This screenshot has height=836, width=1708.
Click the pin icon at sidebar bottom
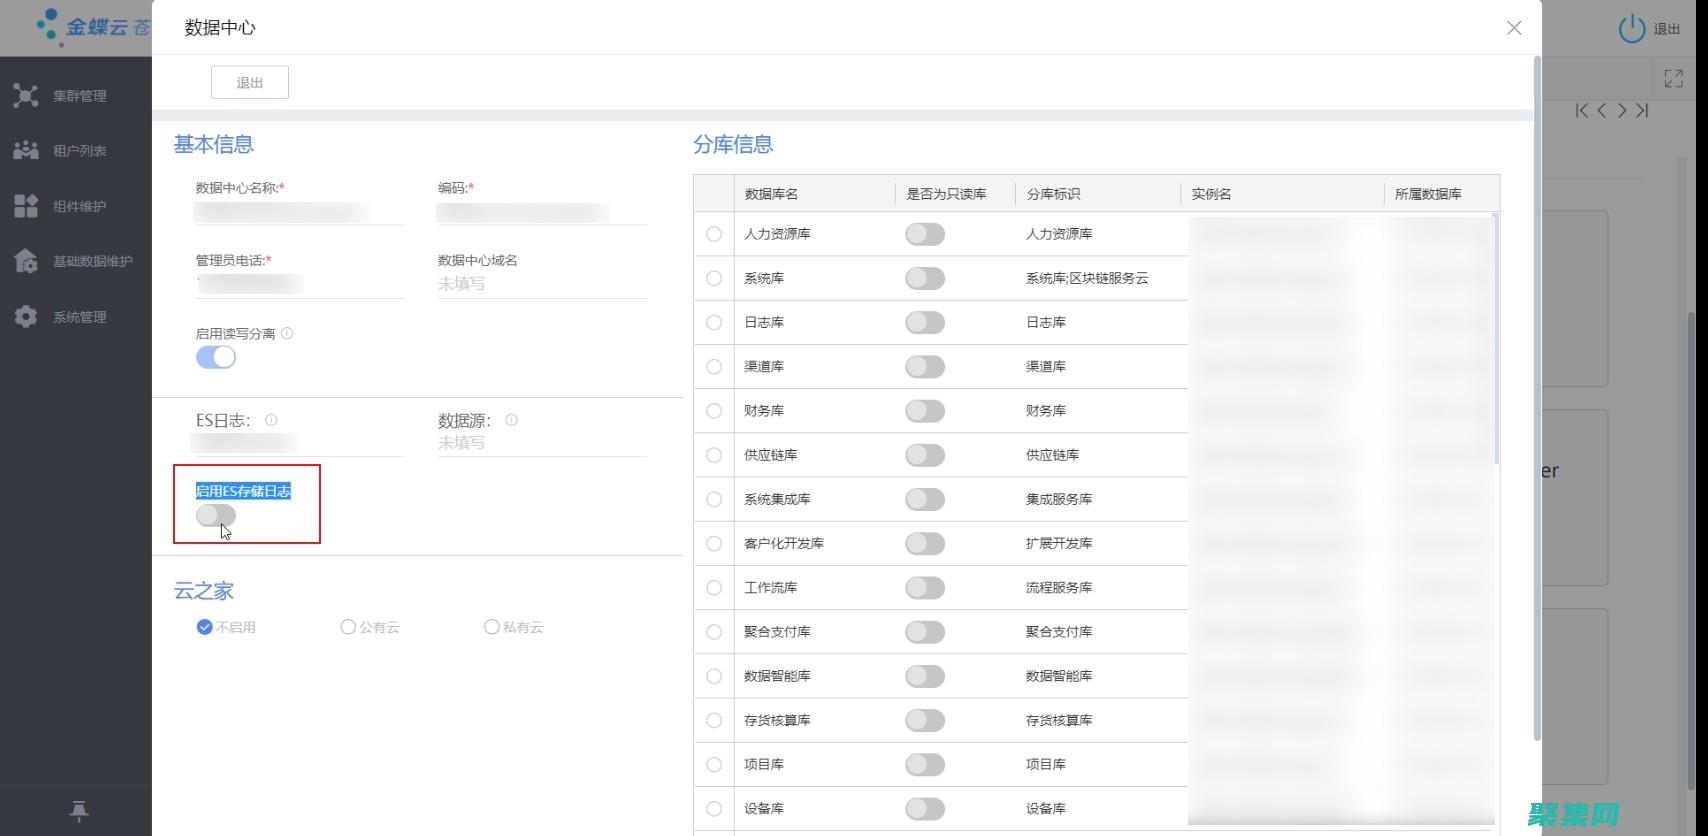click(x=79, y=811)
